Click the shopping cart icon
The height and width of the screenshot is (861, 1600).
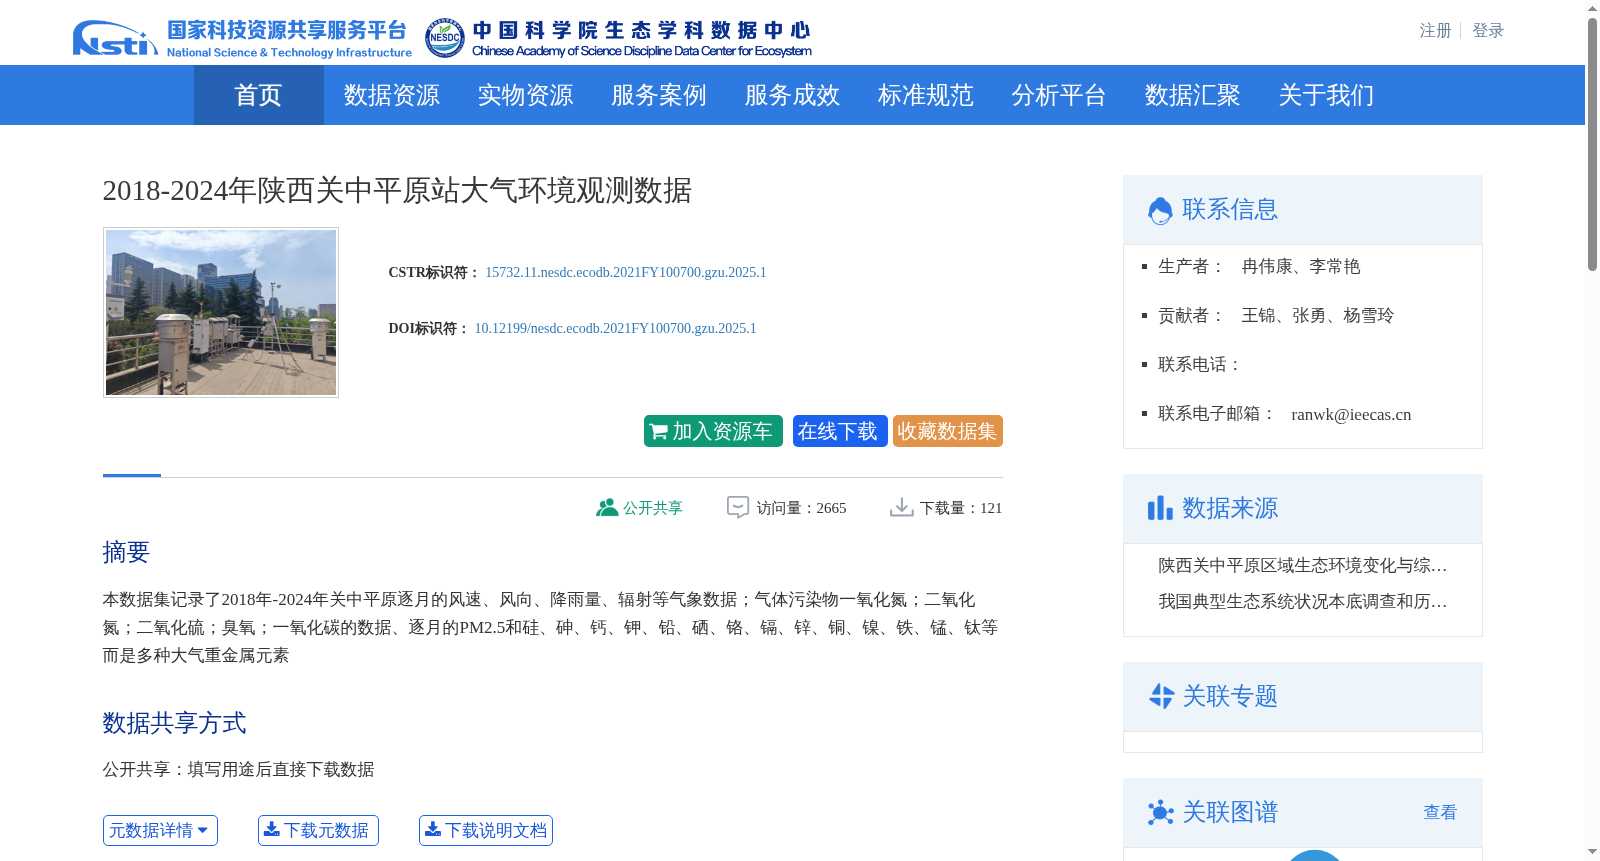(659, 432)
